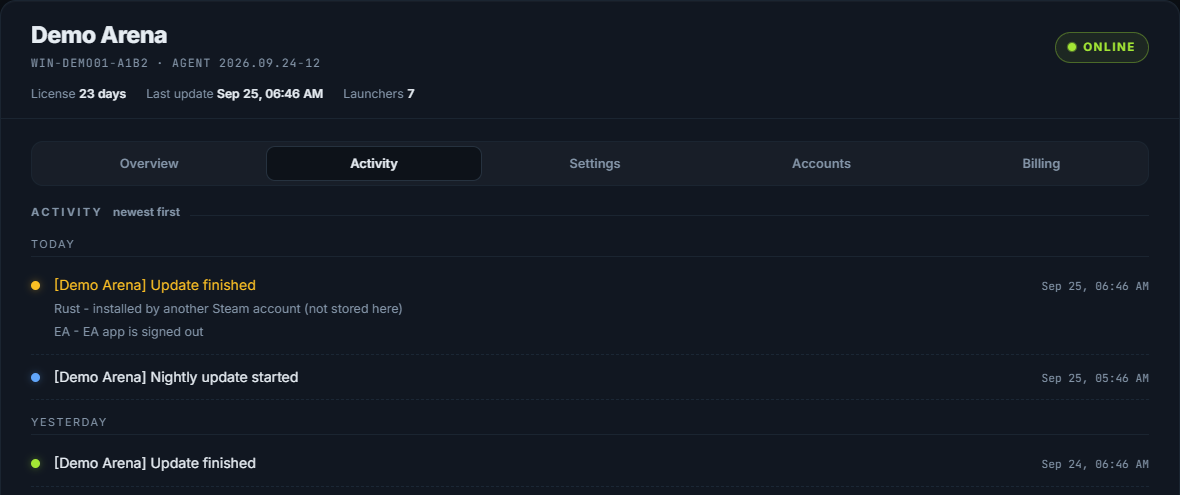The width and height of the screenshot is (1180, 495).
Task: Go to the Accounts tab
Action: pyautogui.click(x=821, y=163)
